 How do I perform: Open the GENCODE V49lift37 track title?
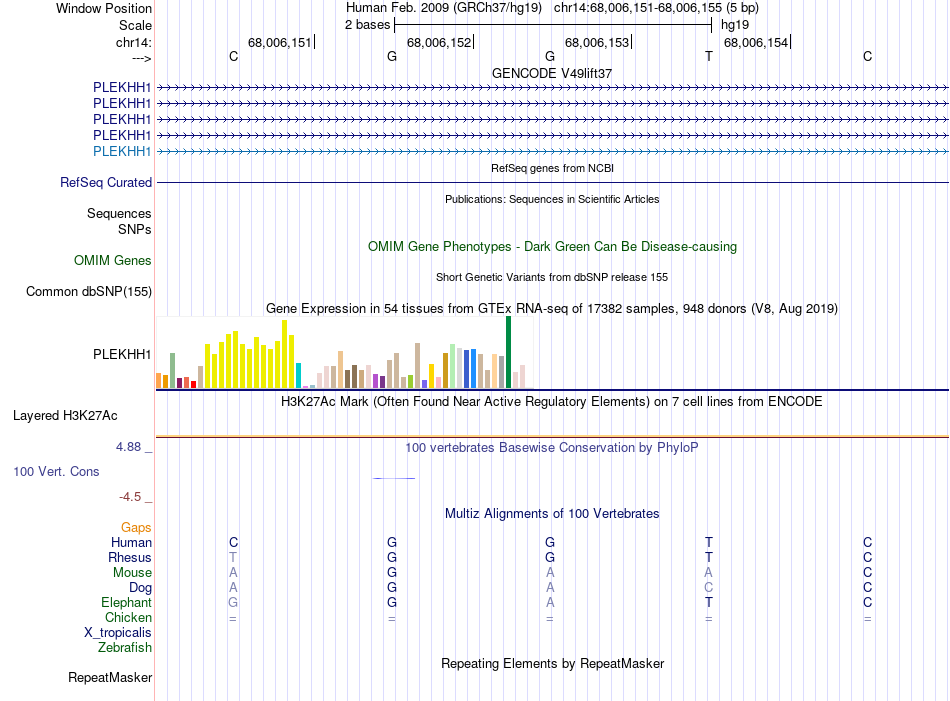pyautogui.click(x=552, y=73)
